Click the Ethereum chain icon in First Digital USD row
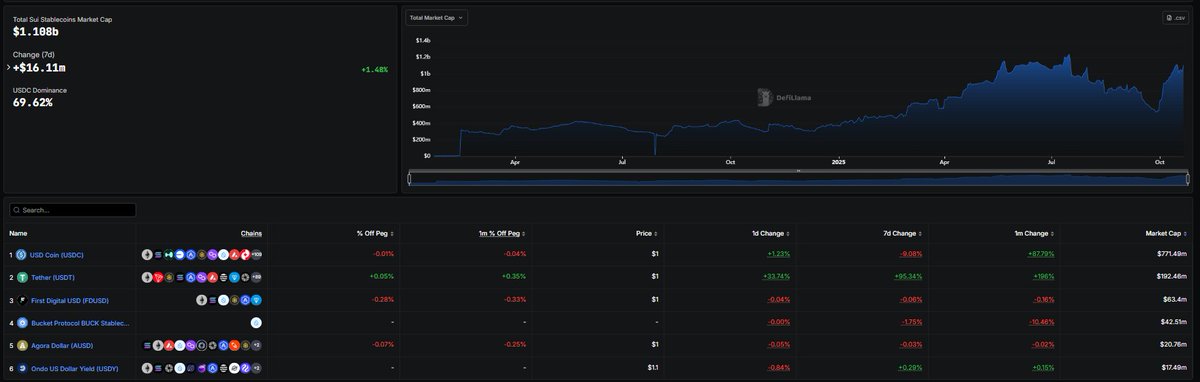 click(x=201, y=300)
